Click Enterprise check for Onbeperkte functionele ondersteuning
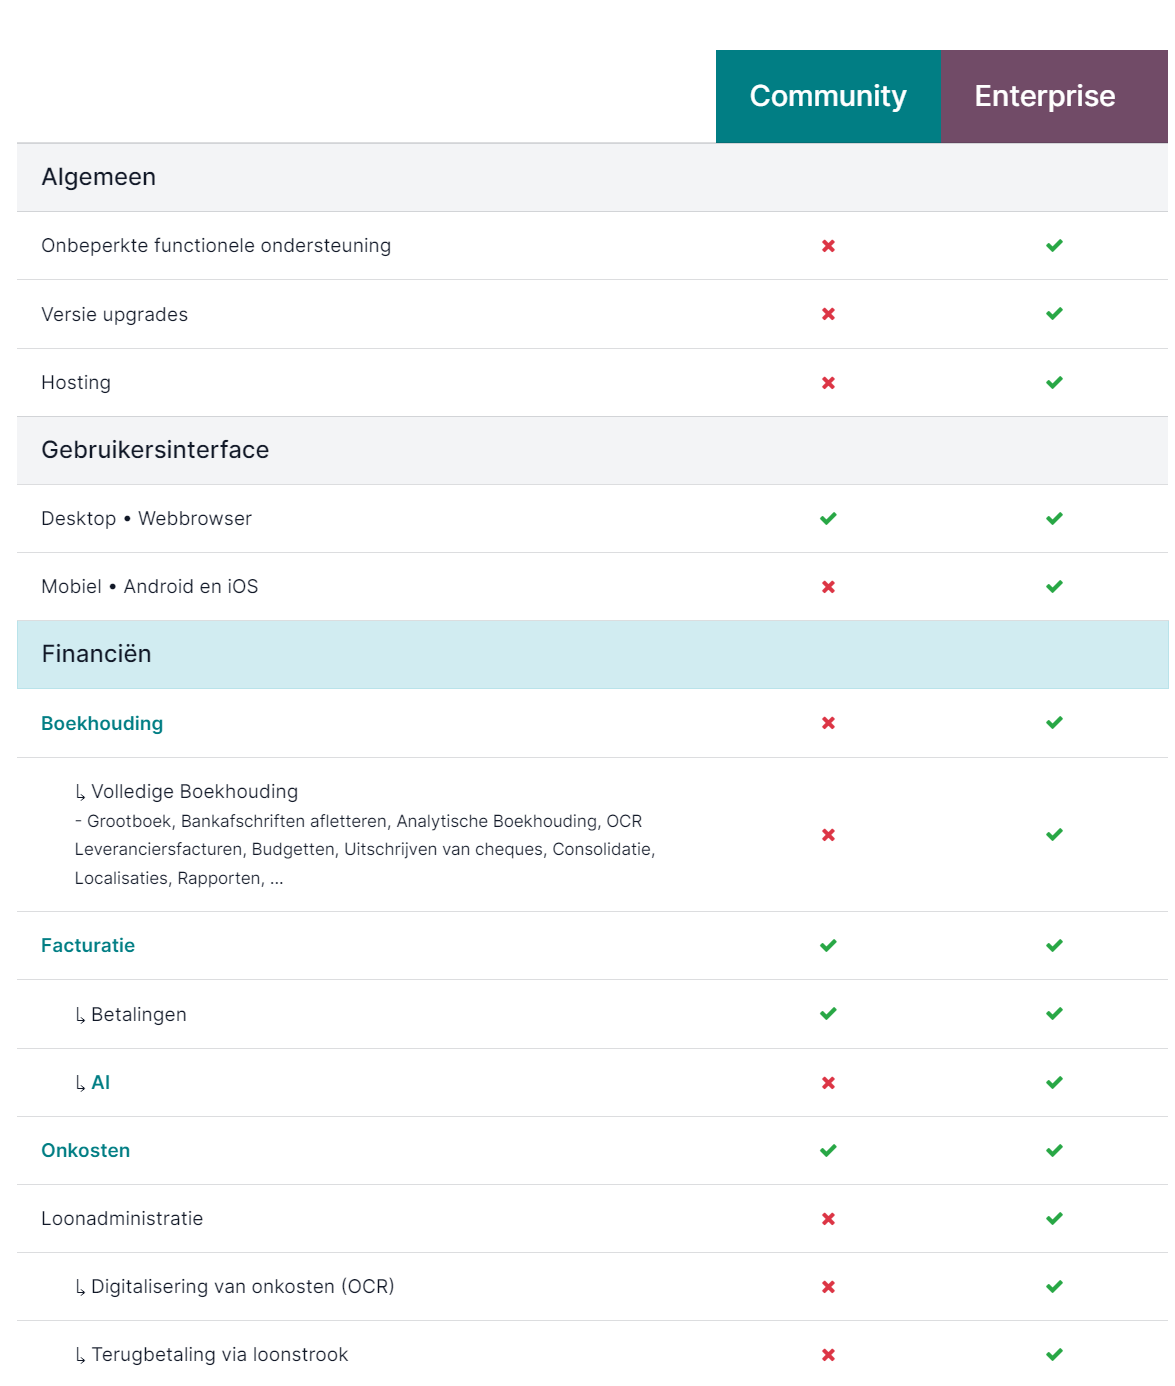The height and width of the screenshot is (1386, 1175). (x=1054, y=246)
